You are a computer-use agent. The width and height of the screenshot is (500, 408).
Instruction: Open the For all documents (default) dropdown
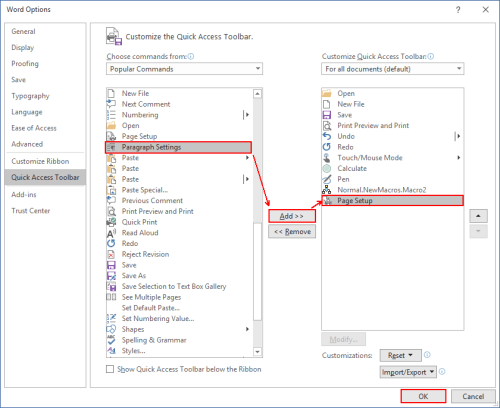pos(393,69)
